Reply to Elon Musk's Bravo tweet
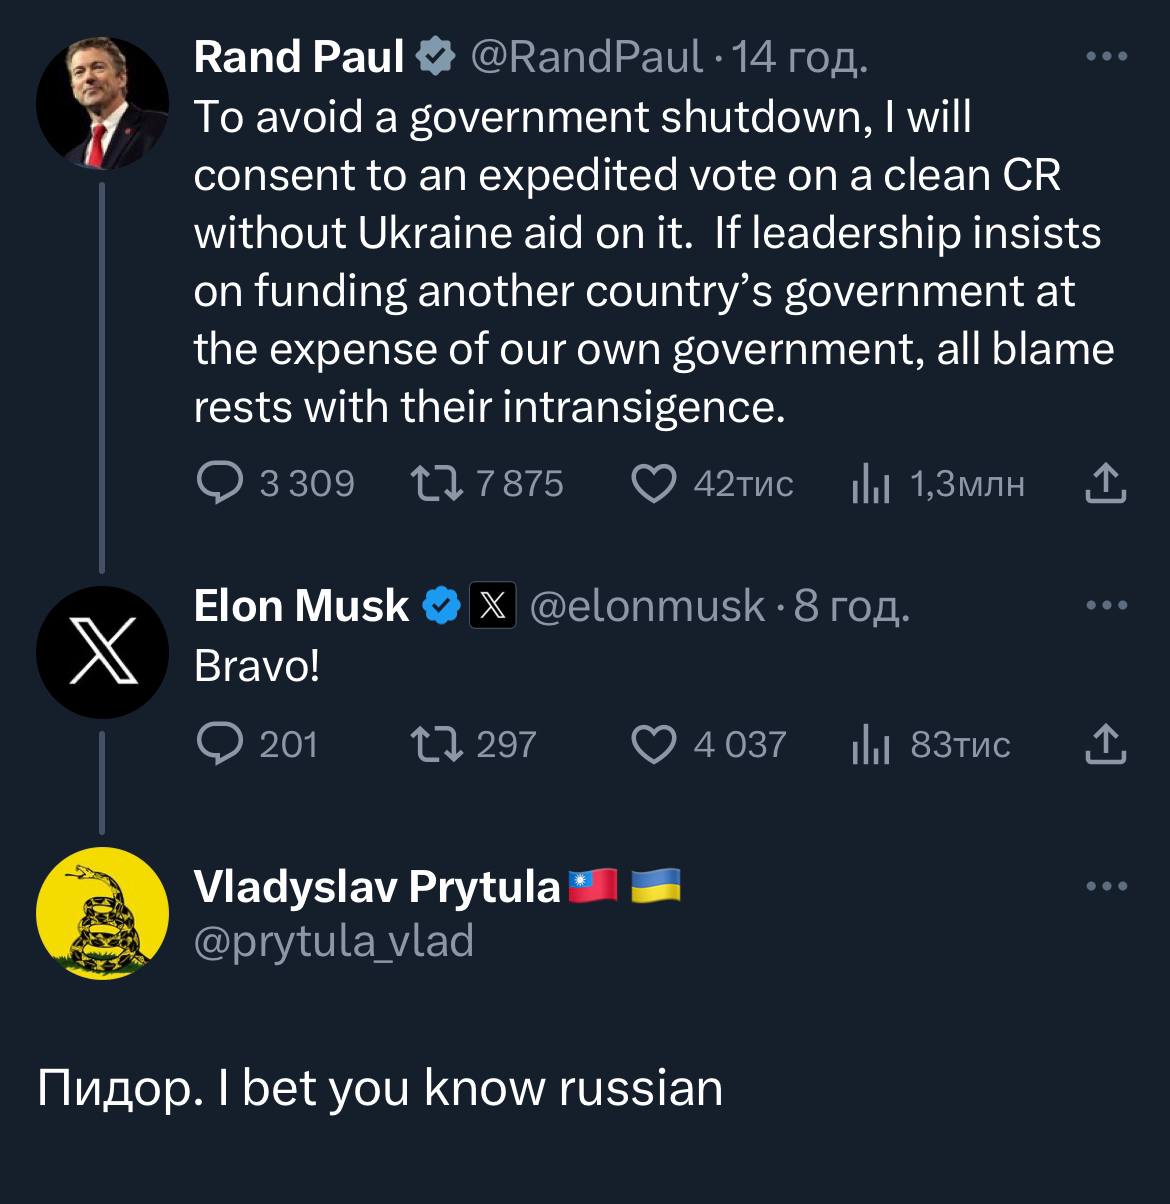 point(220,744)
